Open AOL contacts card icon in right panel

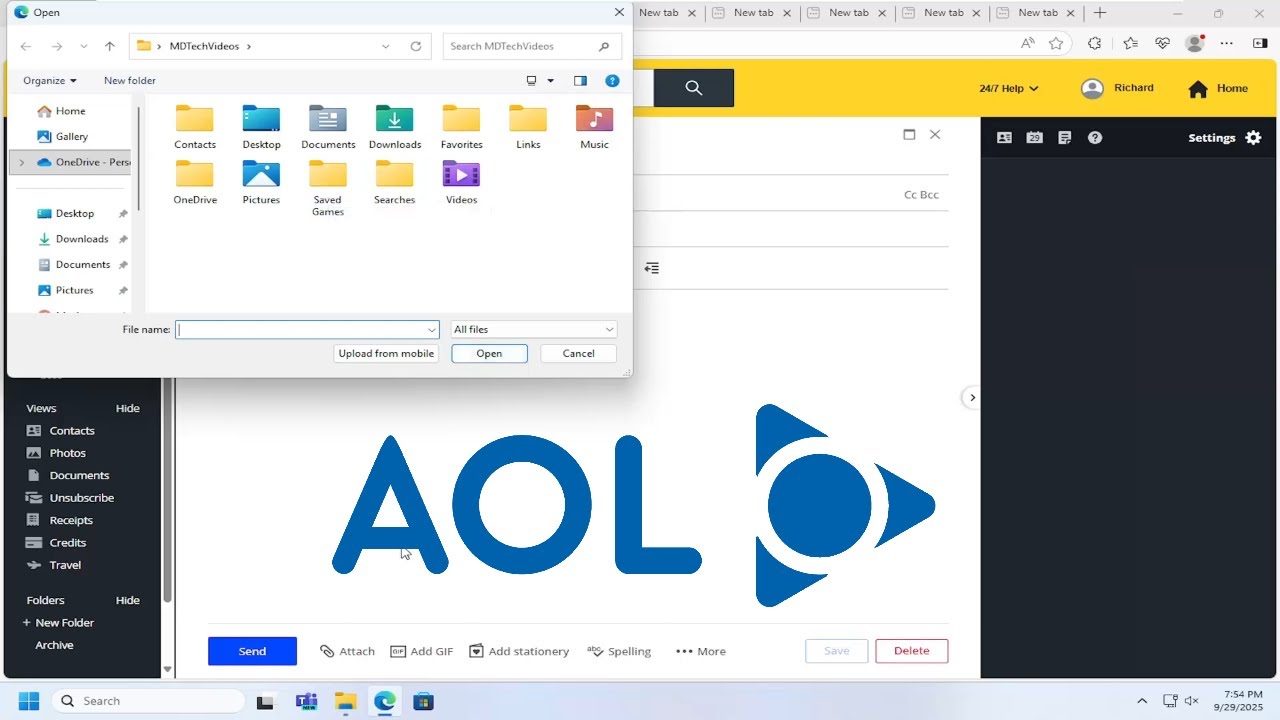pyautogui.click(x=1004, y=138)
